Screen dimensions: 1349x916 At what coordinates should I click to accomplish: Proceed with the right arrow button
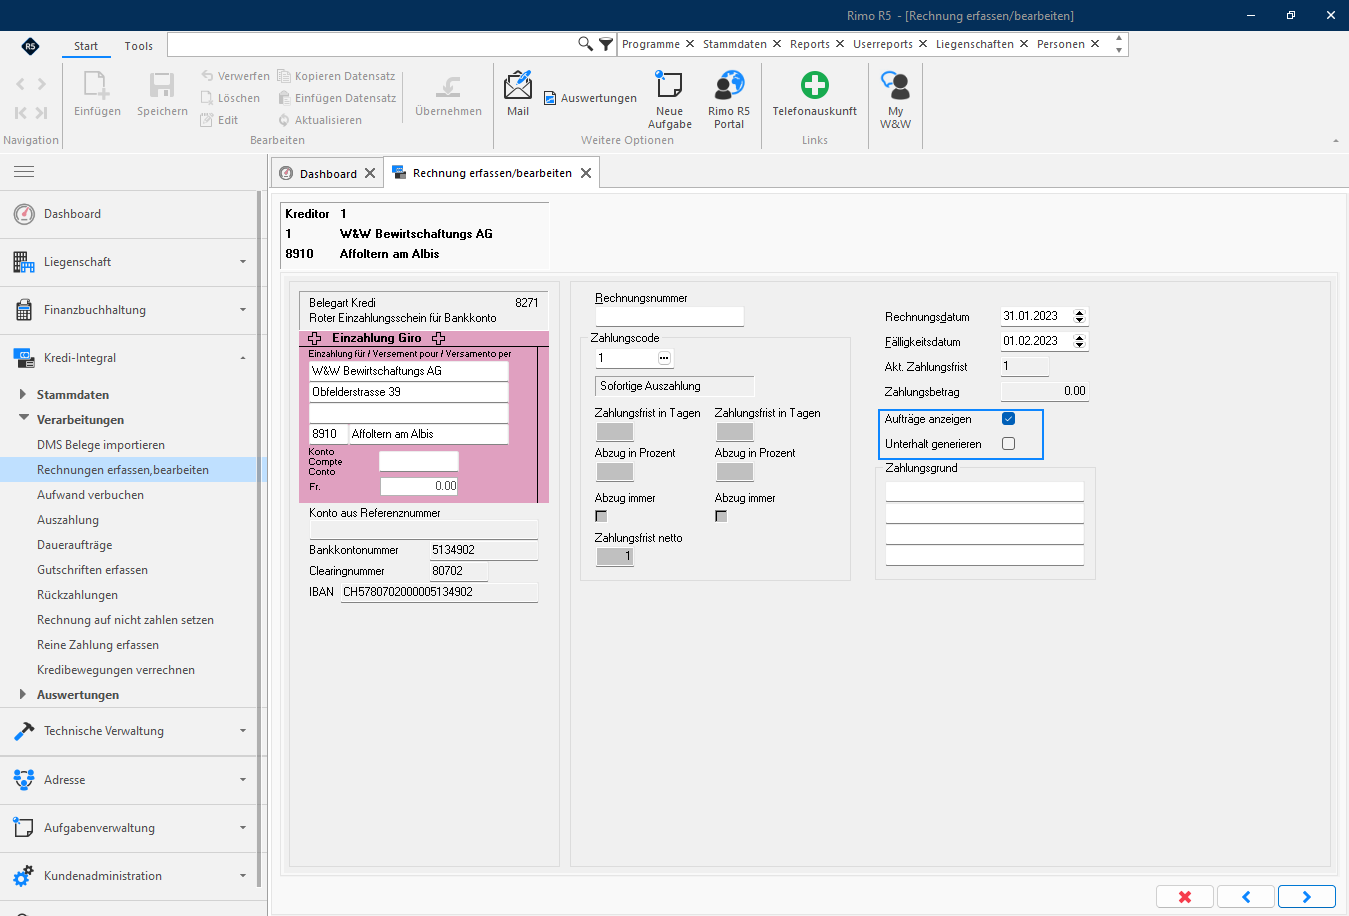[x=1307, y=896]
